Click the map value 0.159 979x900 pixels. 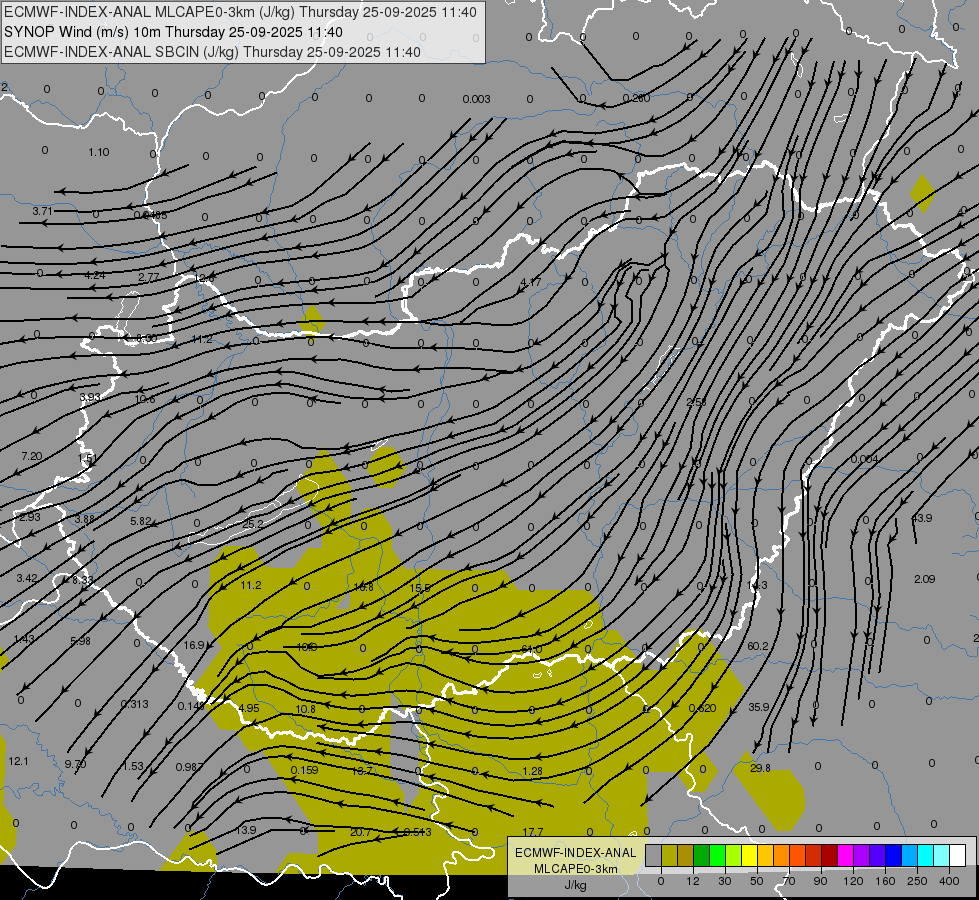(x=305, y=770)
